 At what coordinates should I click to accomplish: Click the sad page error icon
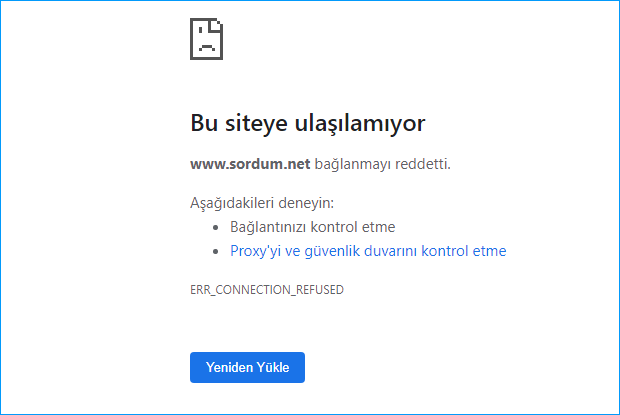[x=206, y=39]
